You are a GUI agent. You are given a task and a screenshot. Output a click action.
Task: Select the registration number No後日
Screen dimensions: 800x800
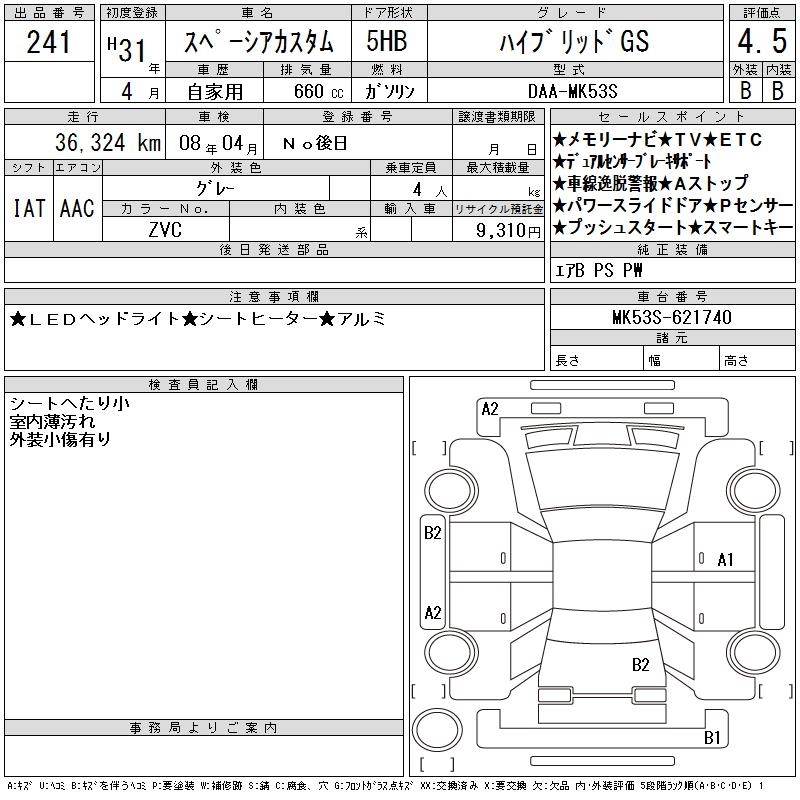(x=315, y=143)
